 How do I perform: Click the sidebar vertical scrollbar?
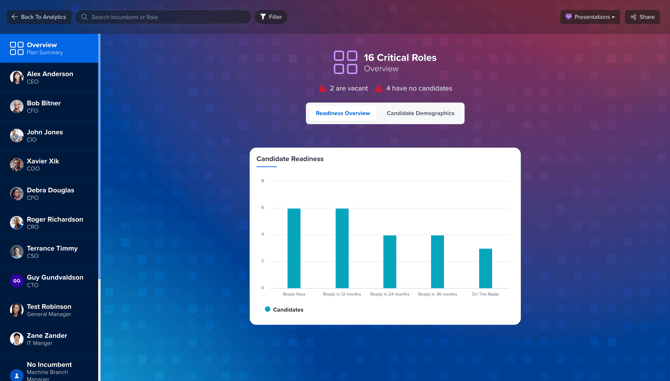tap(100, 156)
